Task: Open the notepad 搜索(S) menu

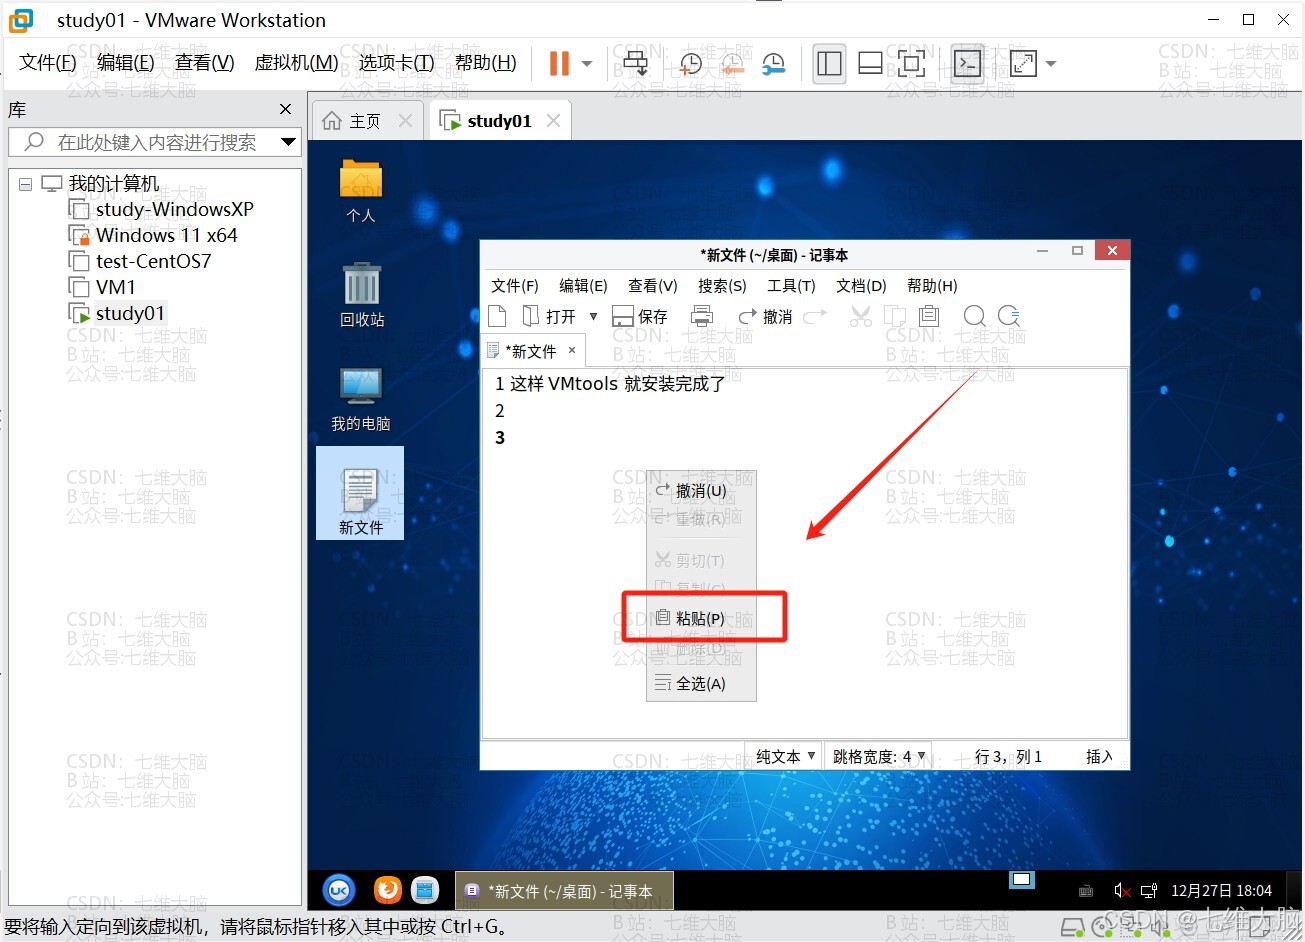Action: (722, 286)
